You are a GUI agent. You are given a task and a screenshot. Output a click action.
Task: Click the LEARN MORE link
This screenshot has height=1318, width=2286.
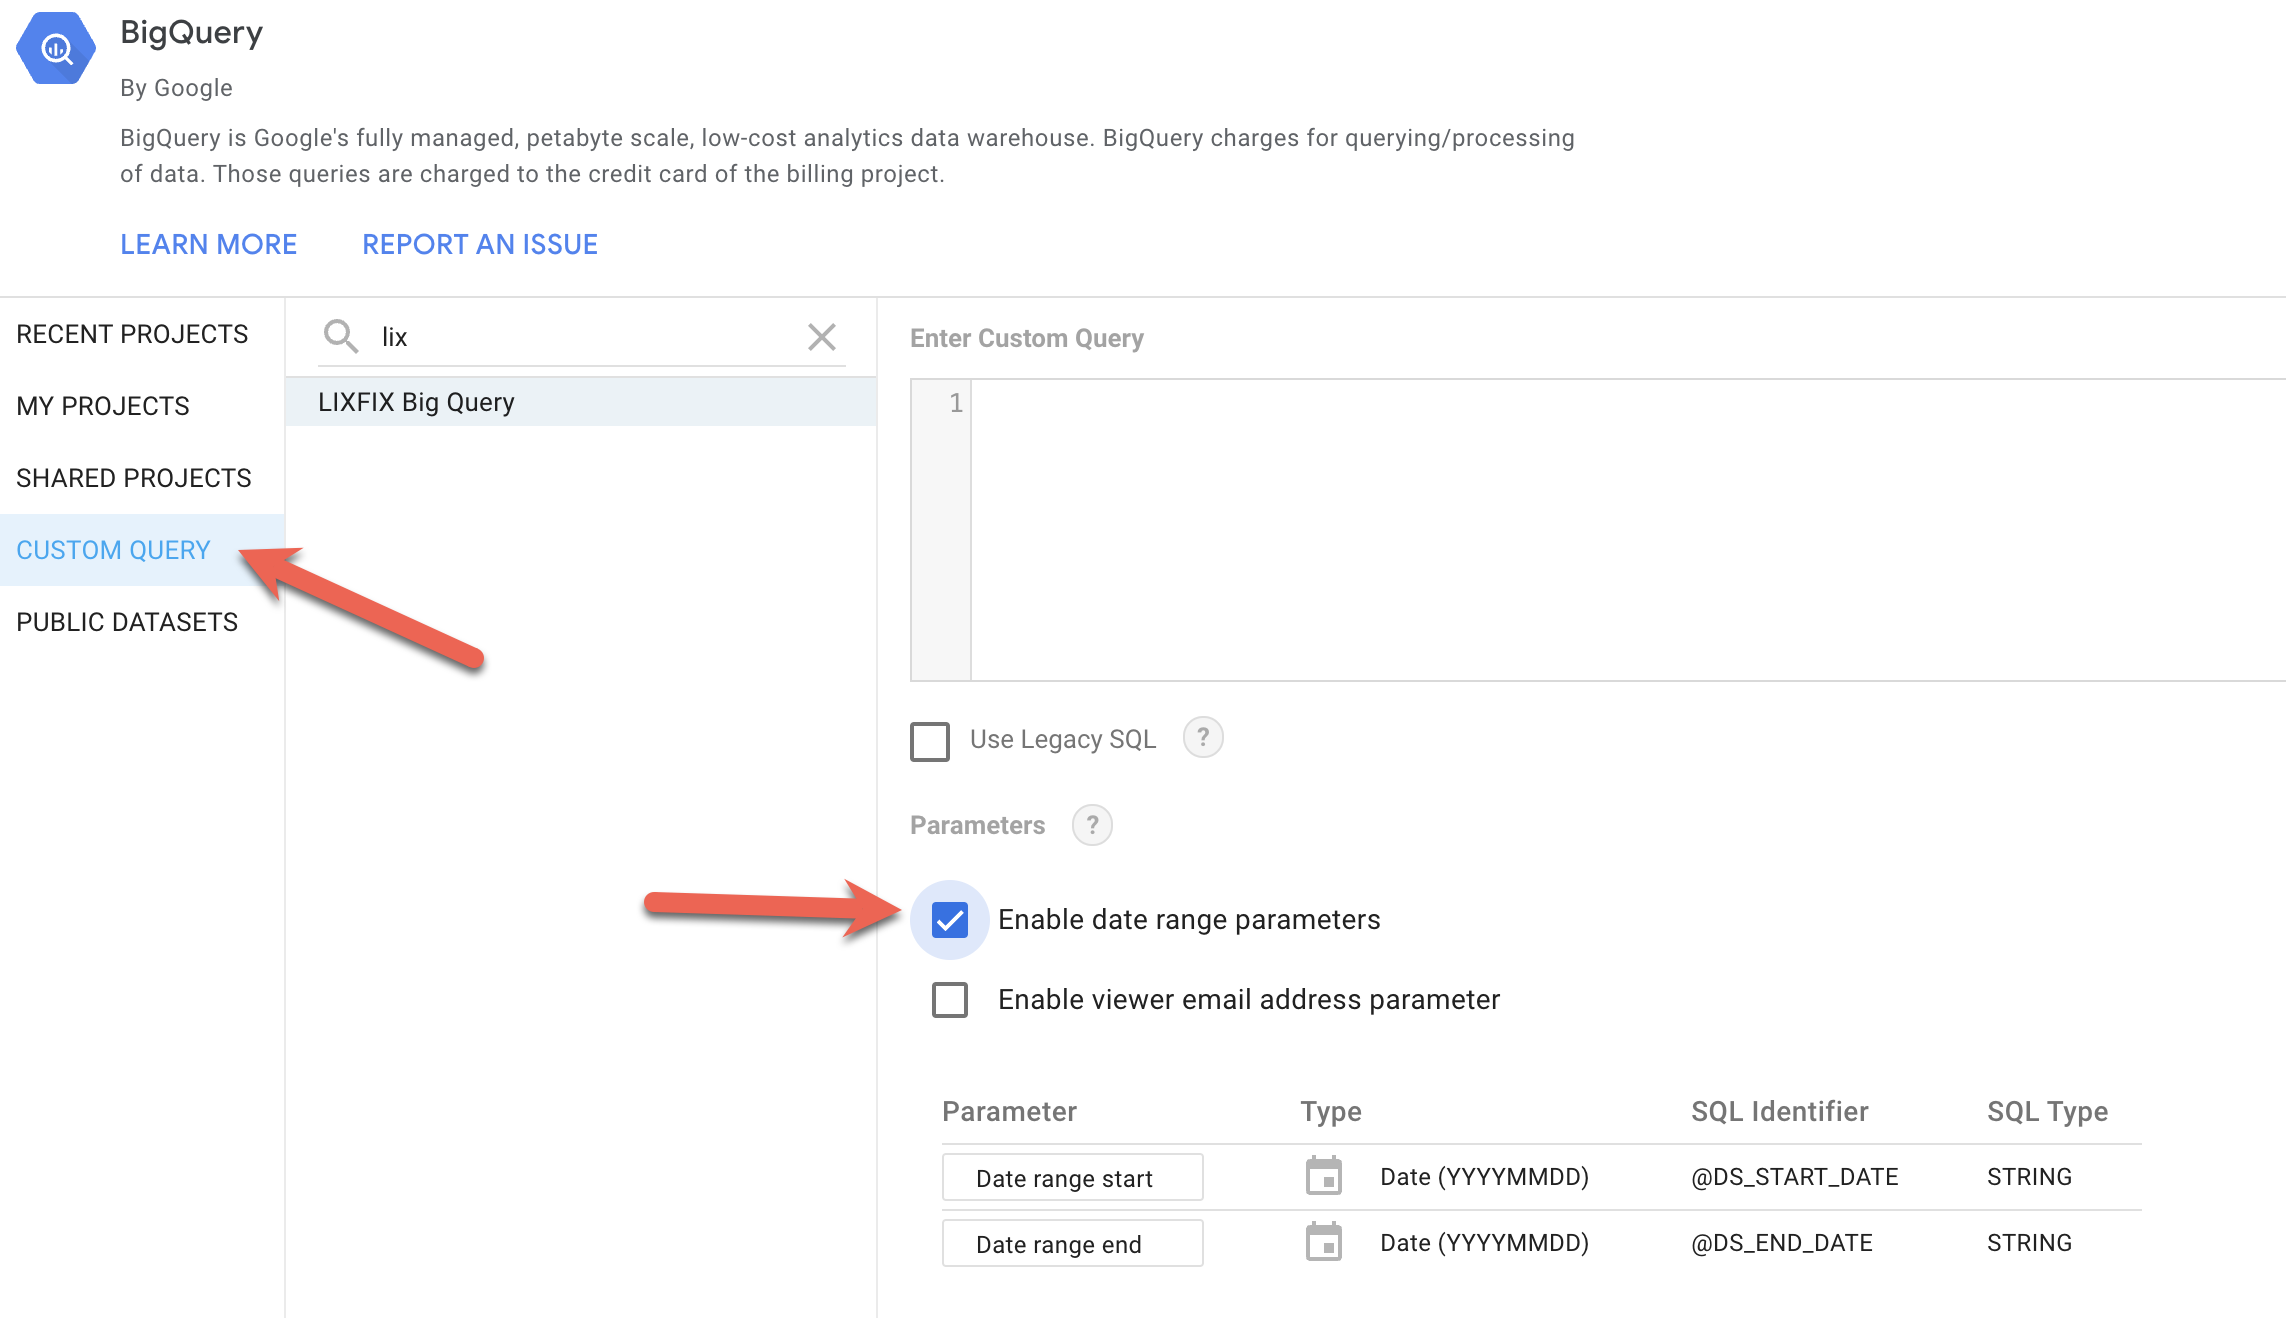pyautogui.click(x=208, y=244)
